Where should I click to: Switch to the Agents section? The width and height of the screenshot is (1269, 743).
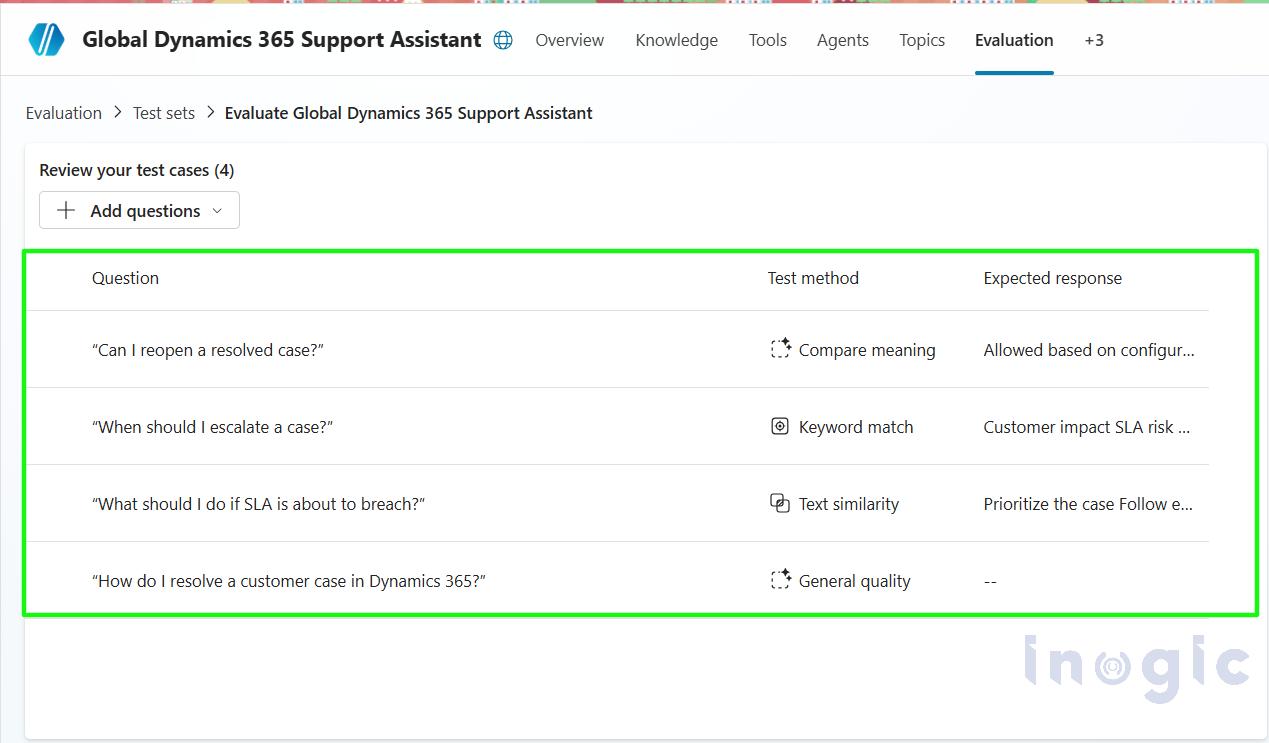[842, 40]
